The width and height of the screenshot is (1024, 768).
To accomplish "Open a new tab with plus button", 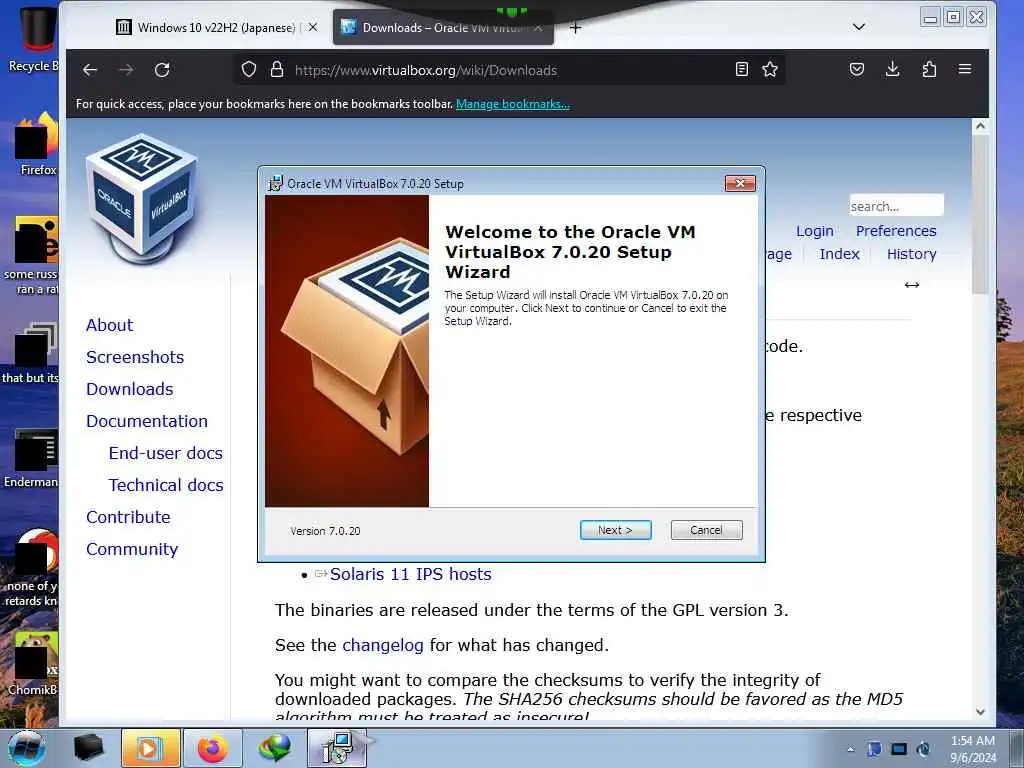I will 575,27.
